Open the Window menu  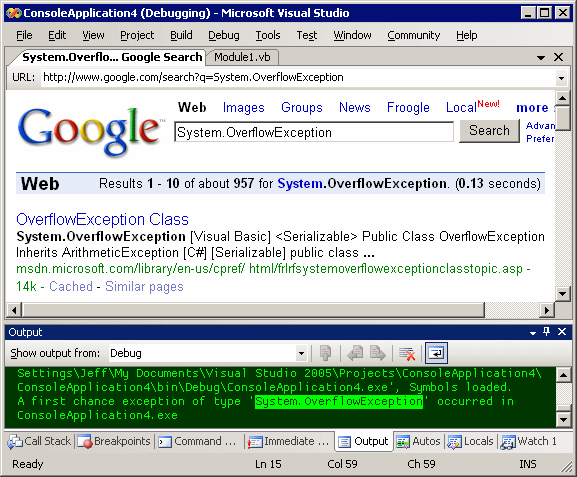click(x=352, y=35)
